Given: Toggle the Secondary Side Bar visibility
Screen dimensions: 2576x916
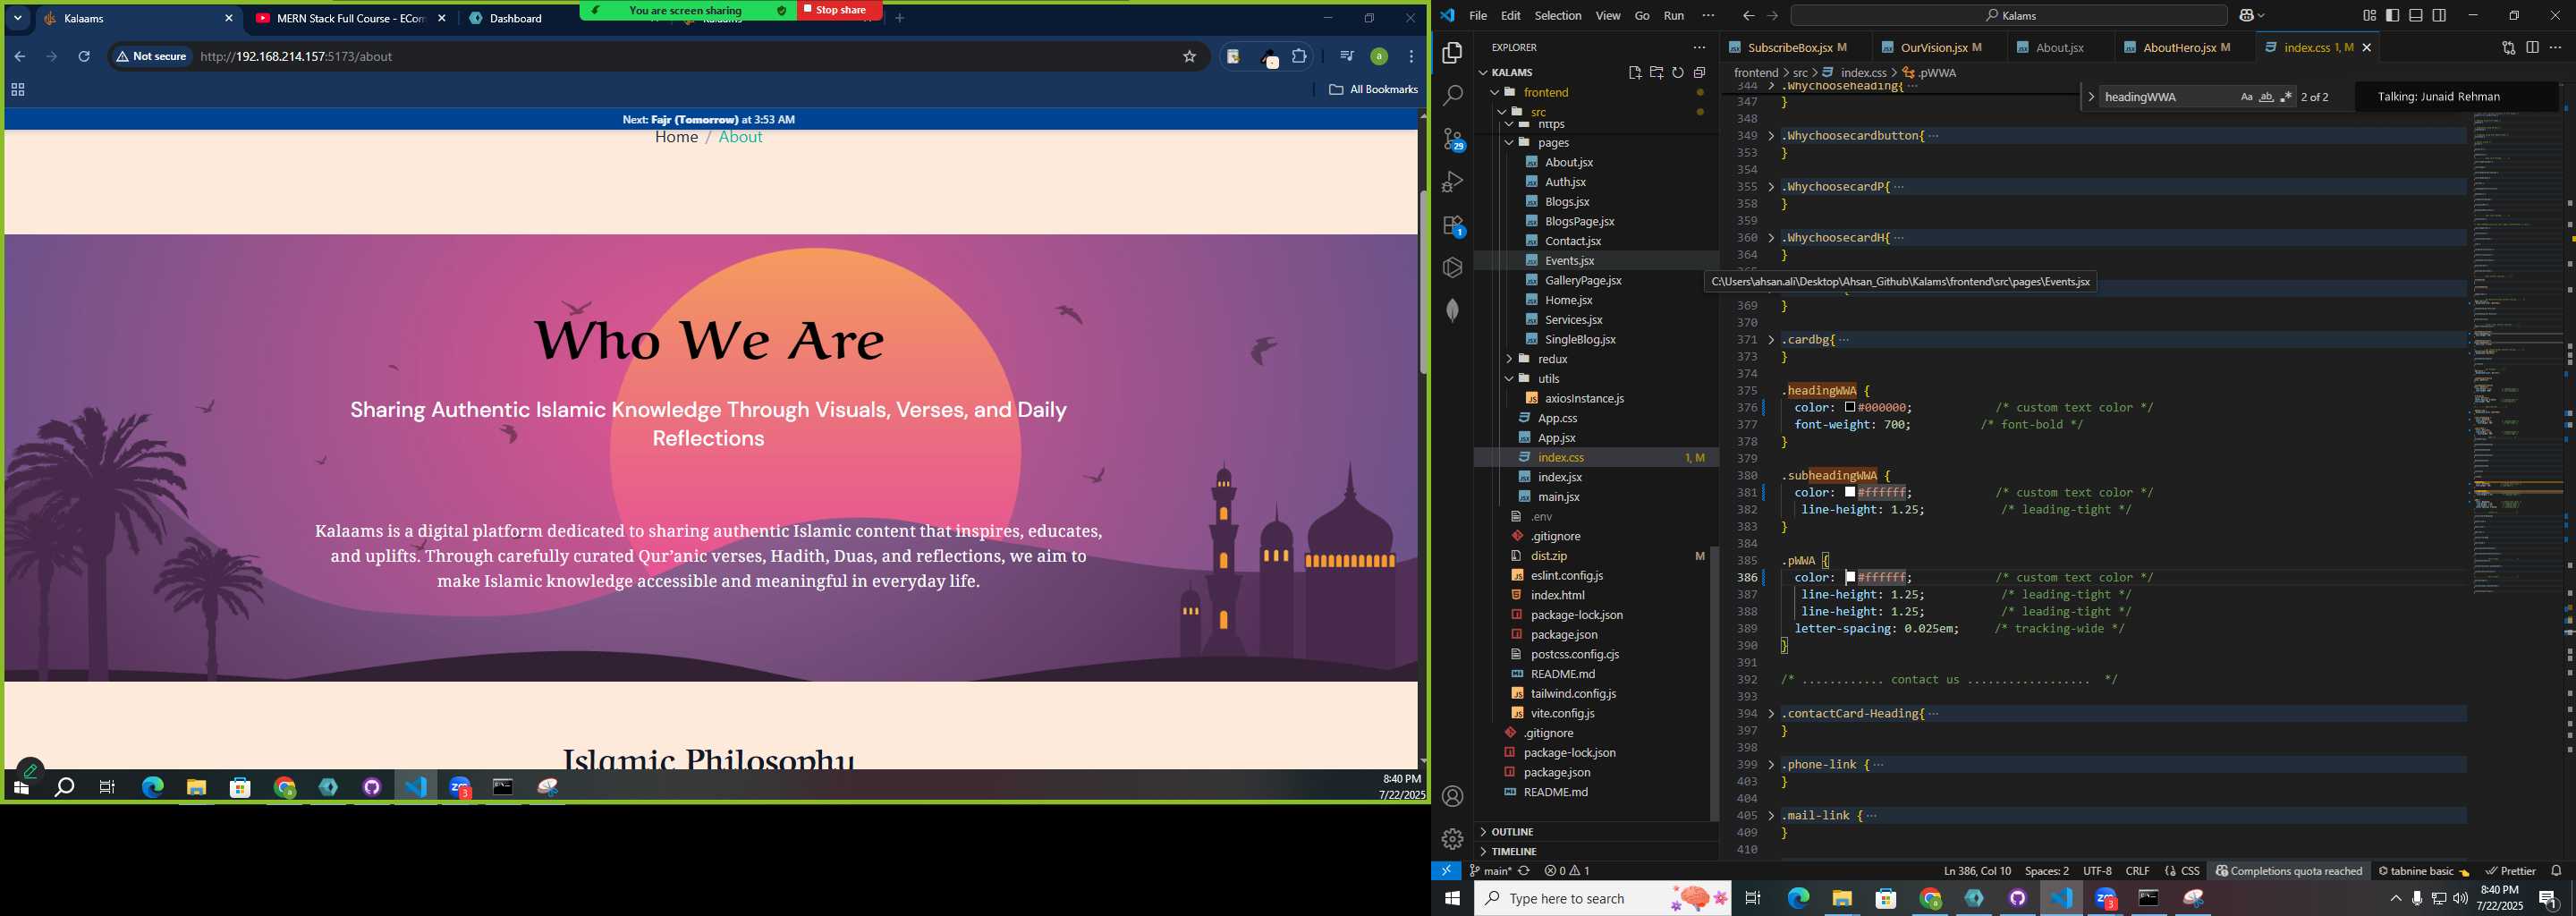Looking at the screenshot, I should [x=2439, y=15].
